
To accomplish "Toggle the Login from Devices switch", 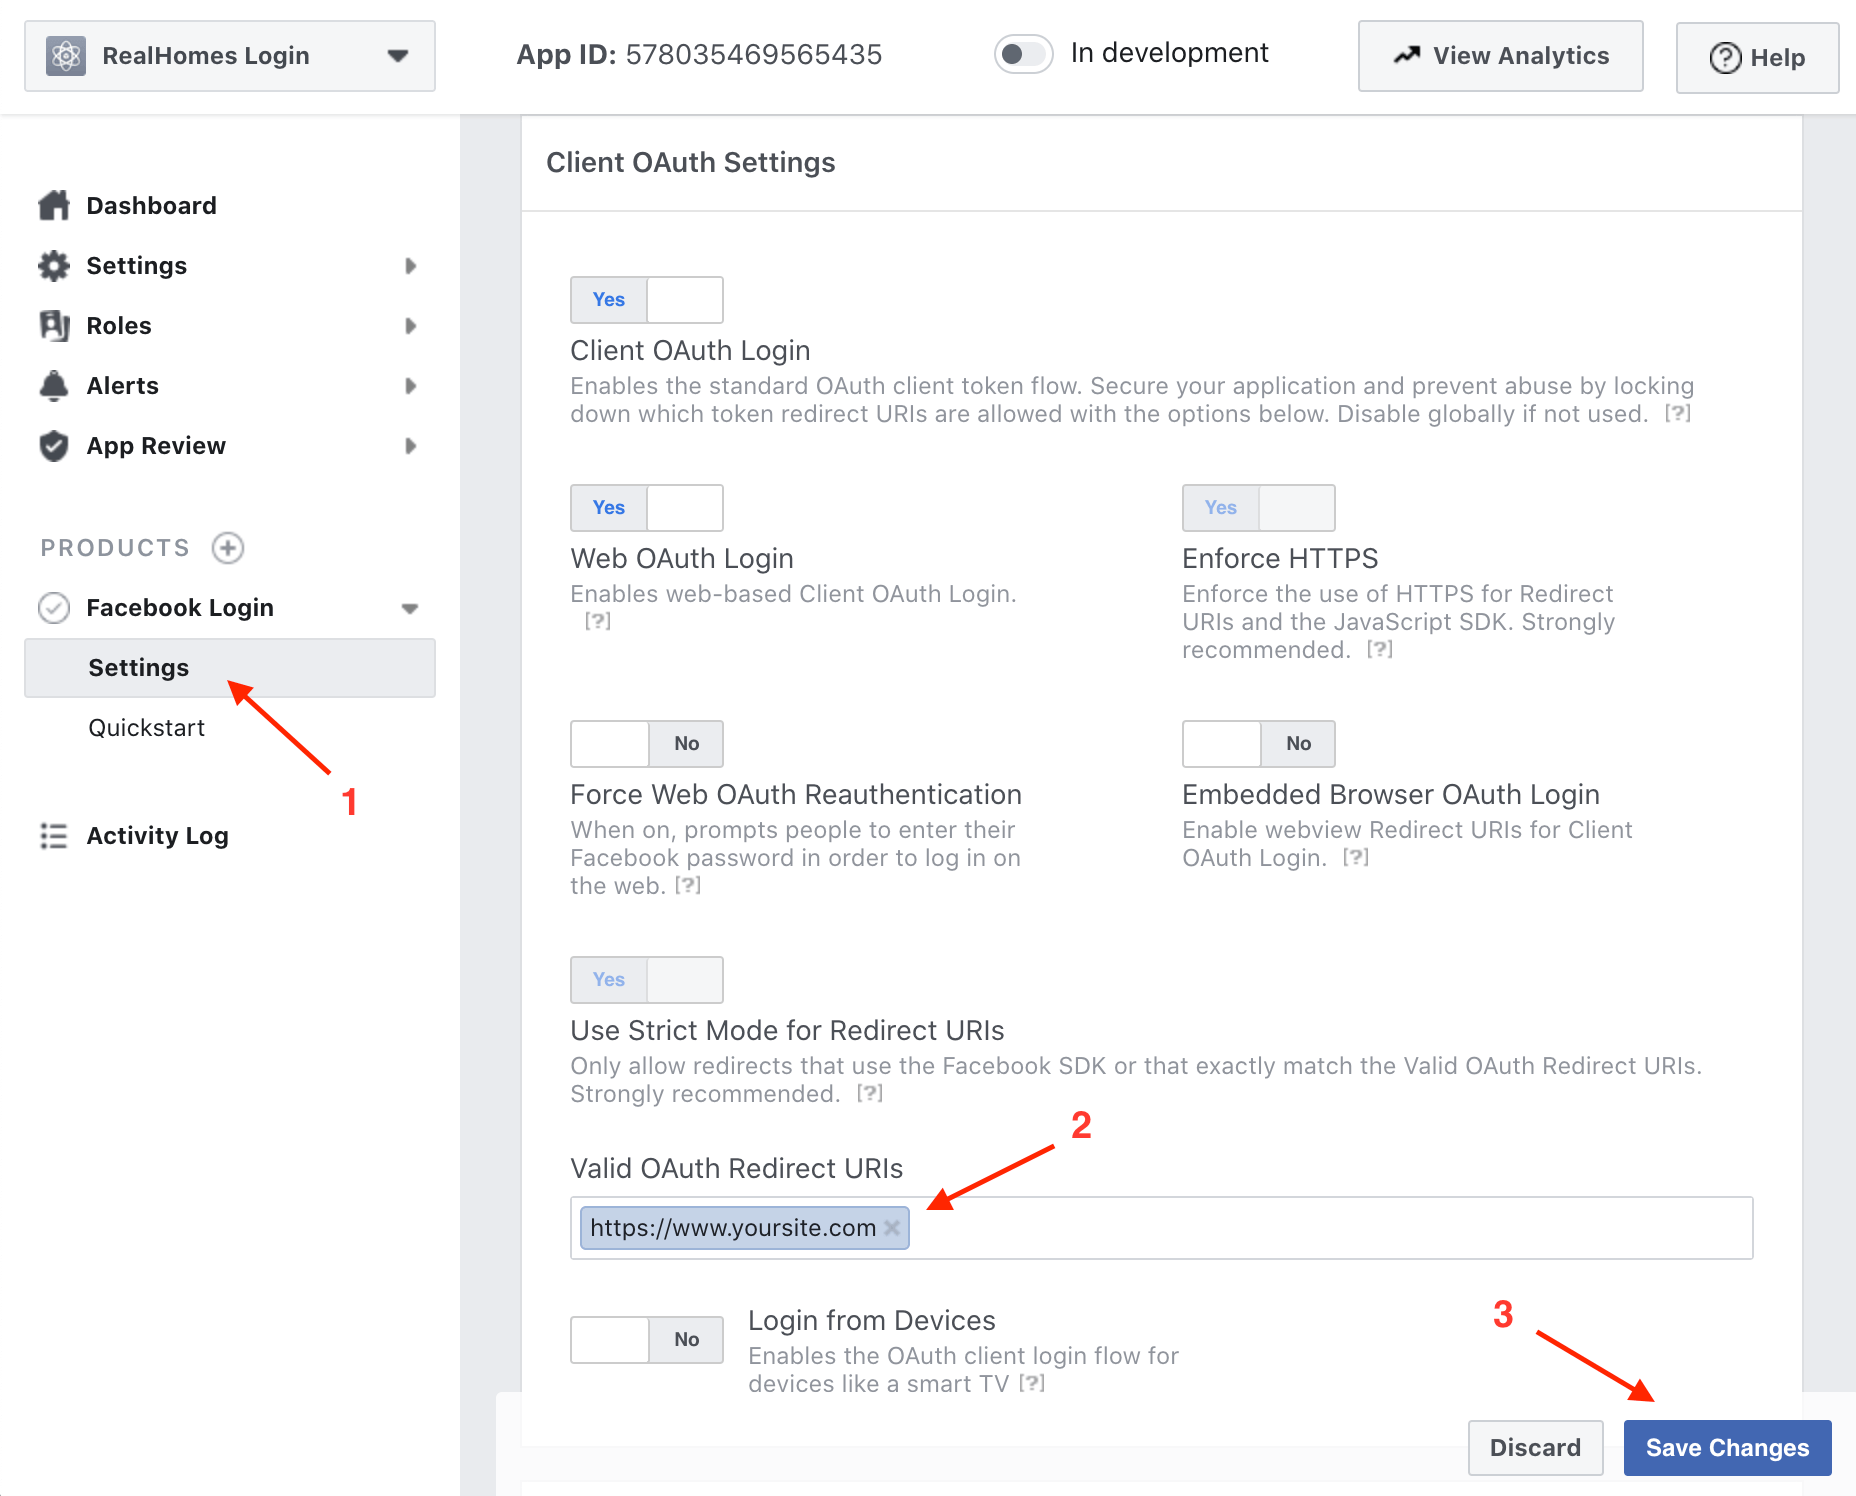I will pyautogui.click(x=647, y=1340).
